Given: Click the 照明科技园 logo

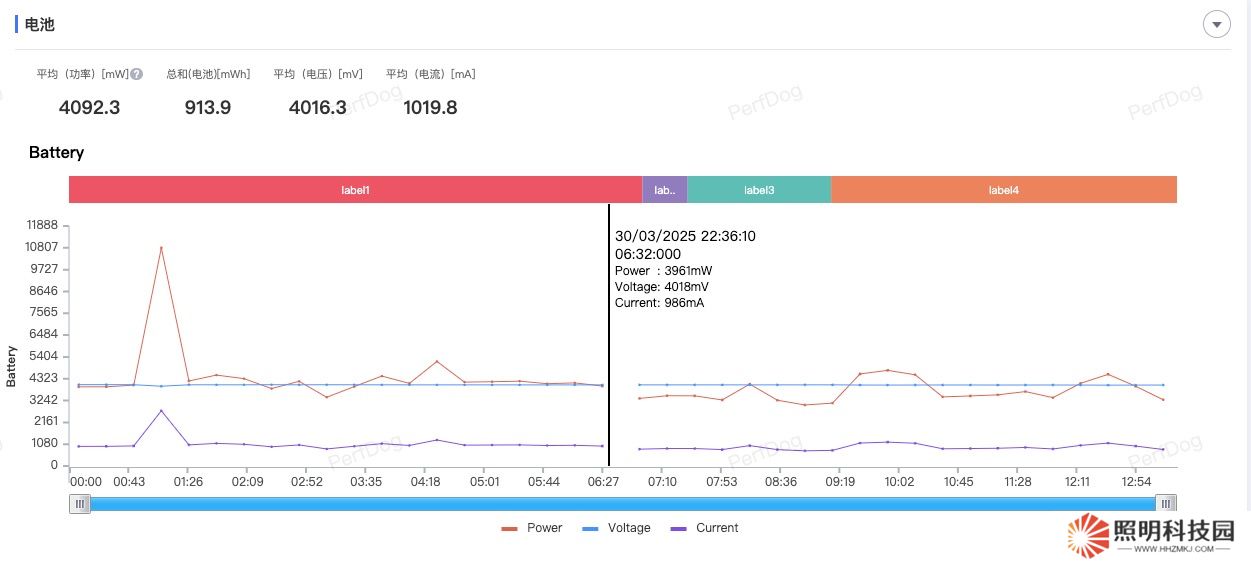Looking at the screenshot, I should [1150, 535].
